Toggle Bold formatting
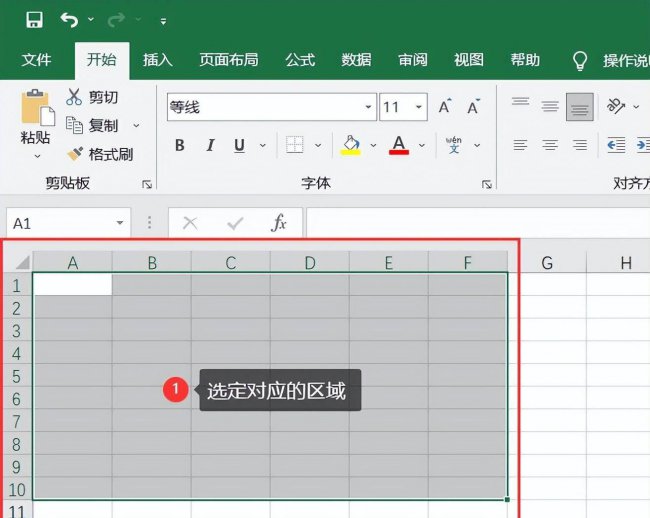 [179, 145]
